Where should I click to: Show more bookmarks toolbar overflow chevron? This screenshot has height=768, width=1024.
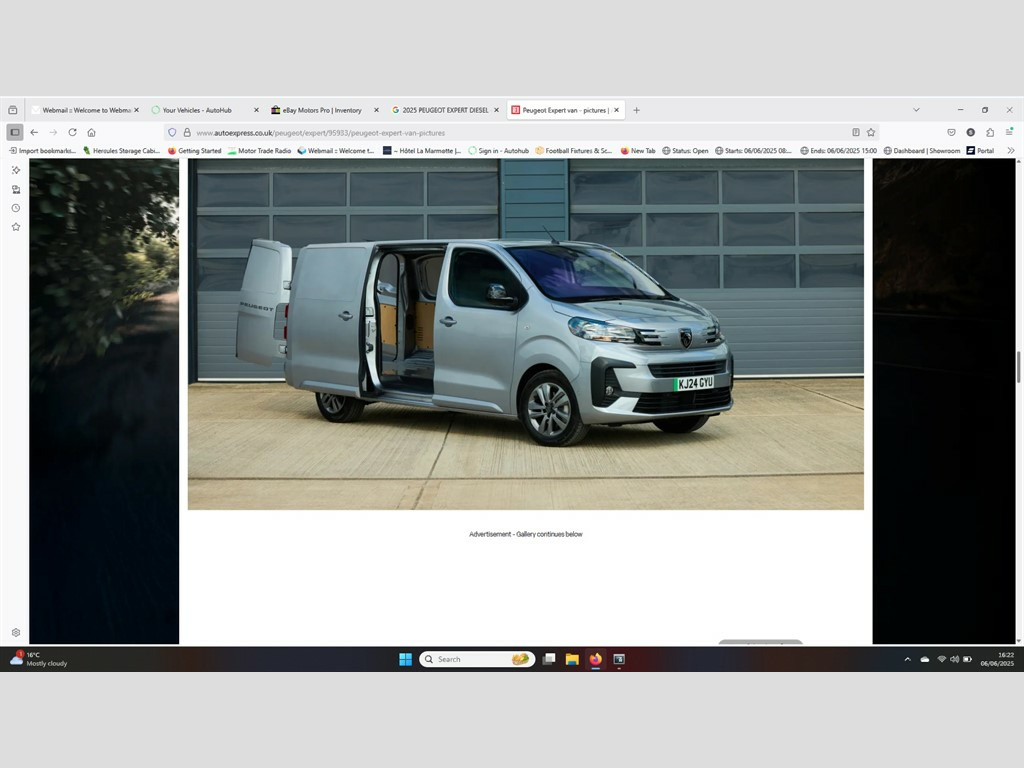pyautogui.click(x=1010, y=151)
